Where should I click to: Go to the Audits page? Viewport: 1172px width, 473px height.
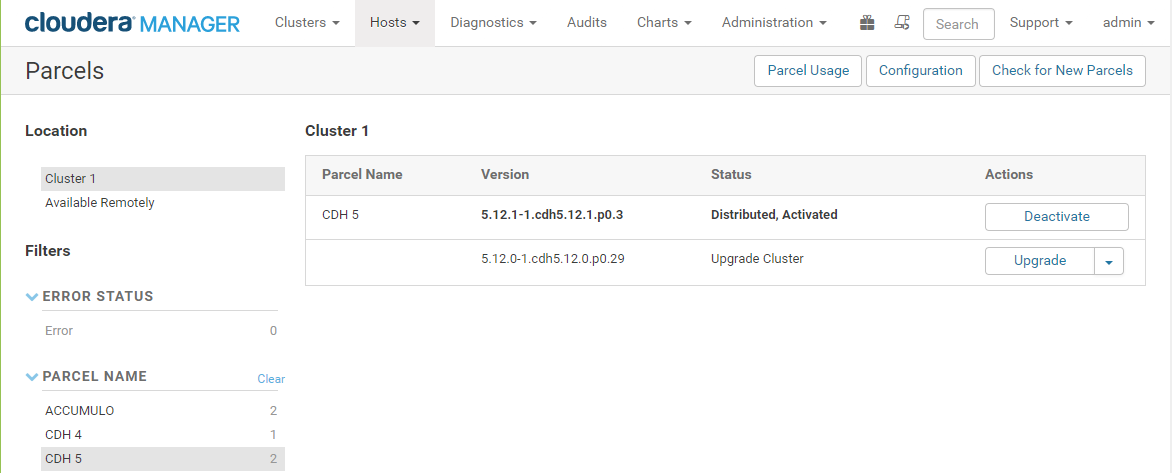pos(587,23)
